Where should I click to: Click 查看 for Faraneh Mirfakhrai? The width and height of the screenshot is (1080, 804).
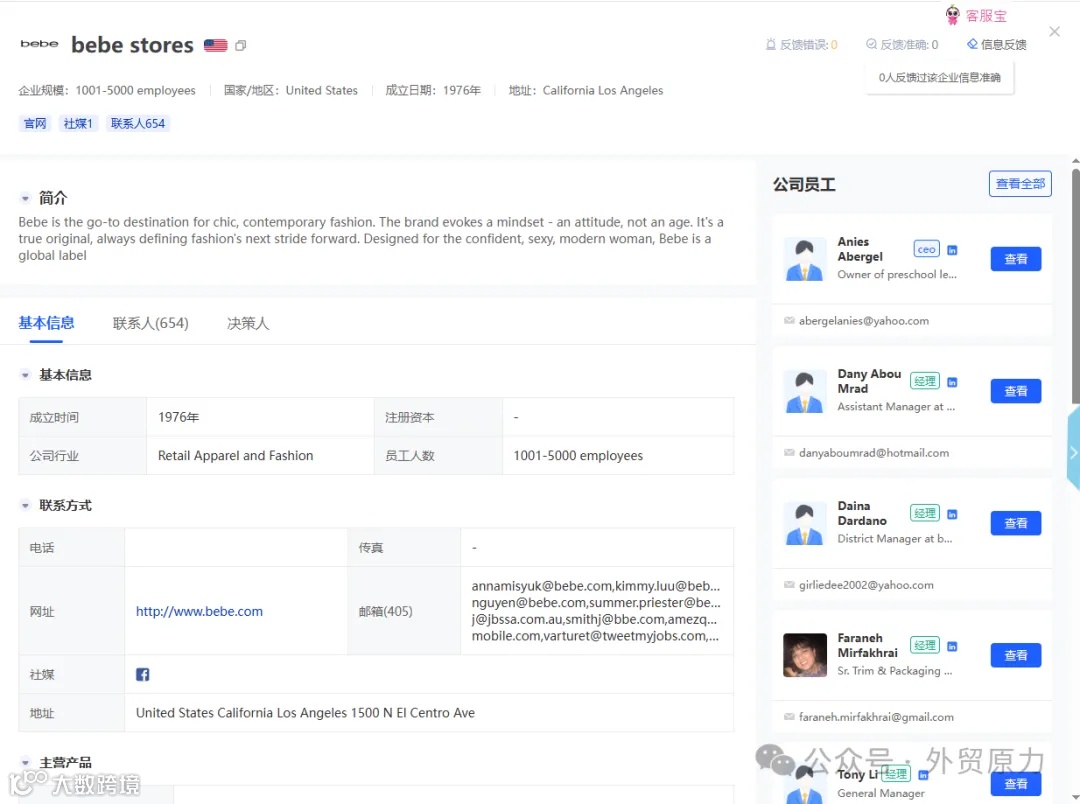[x=1016, y=655]
